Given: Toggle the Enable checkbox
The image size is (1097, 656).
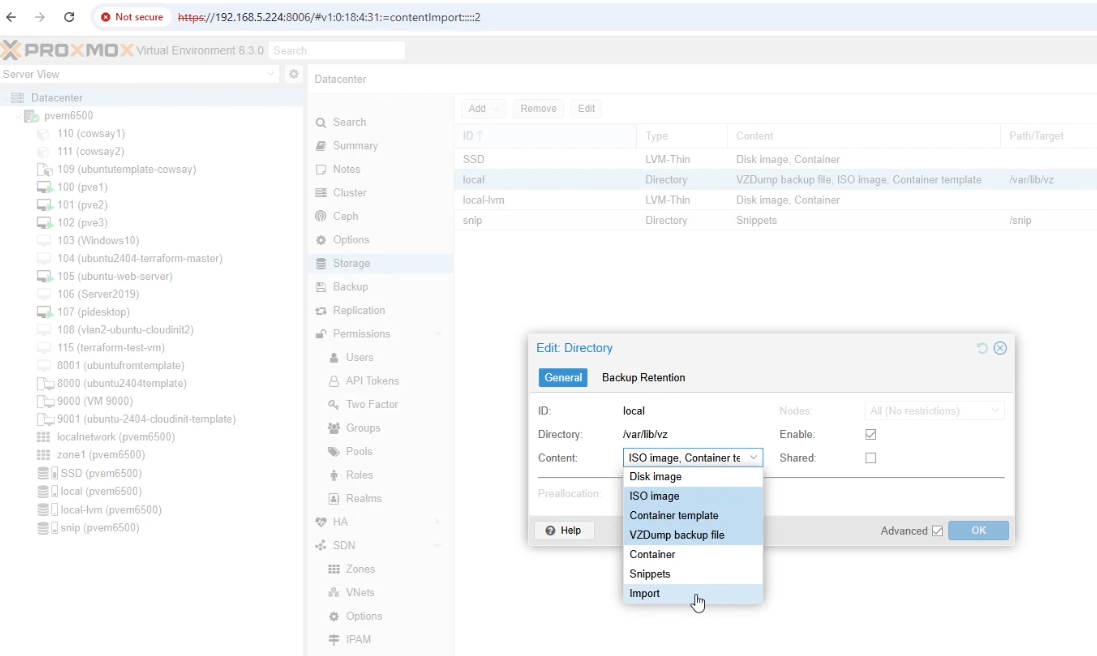Looking at the screenshot, I should coord(870,434).
